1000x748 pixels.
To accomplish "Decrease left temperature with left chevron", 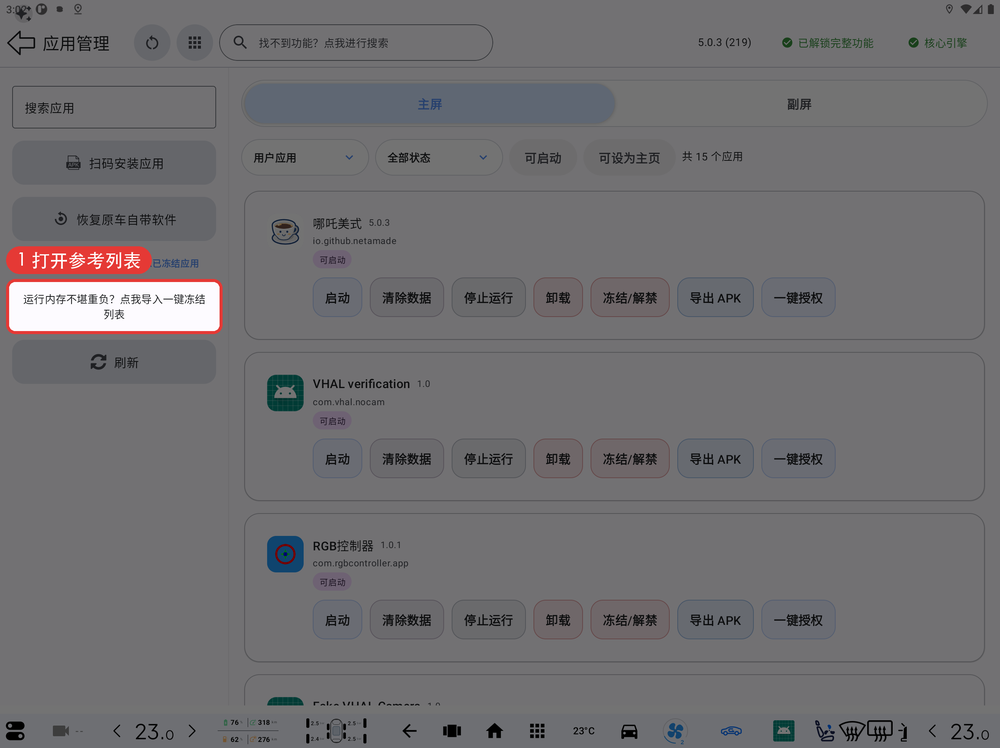I will click(117, 731).
